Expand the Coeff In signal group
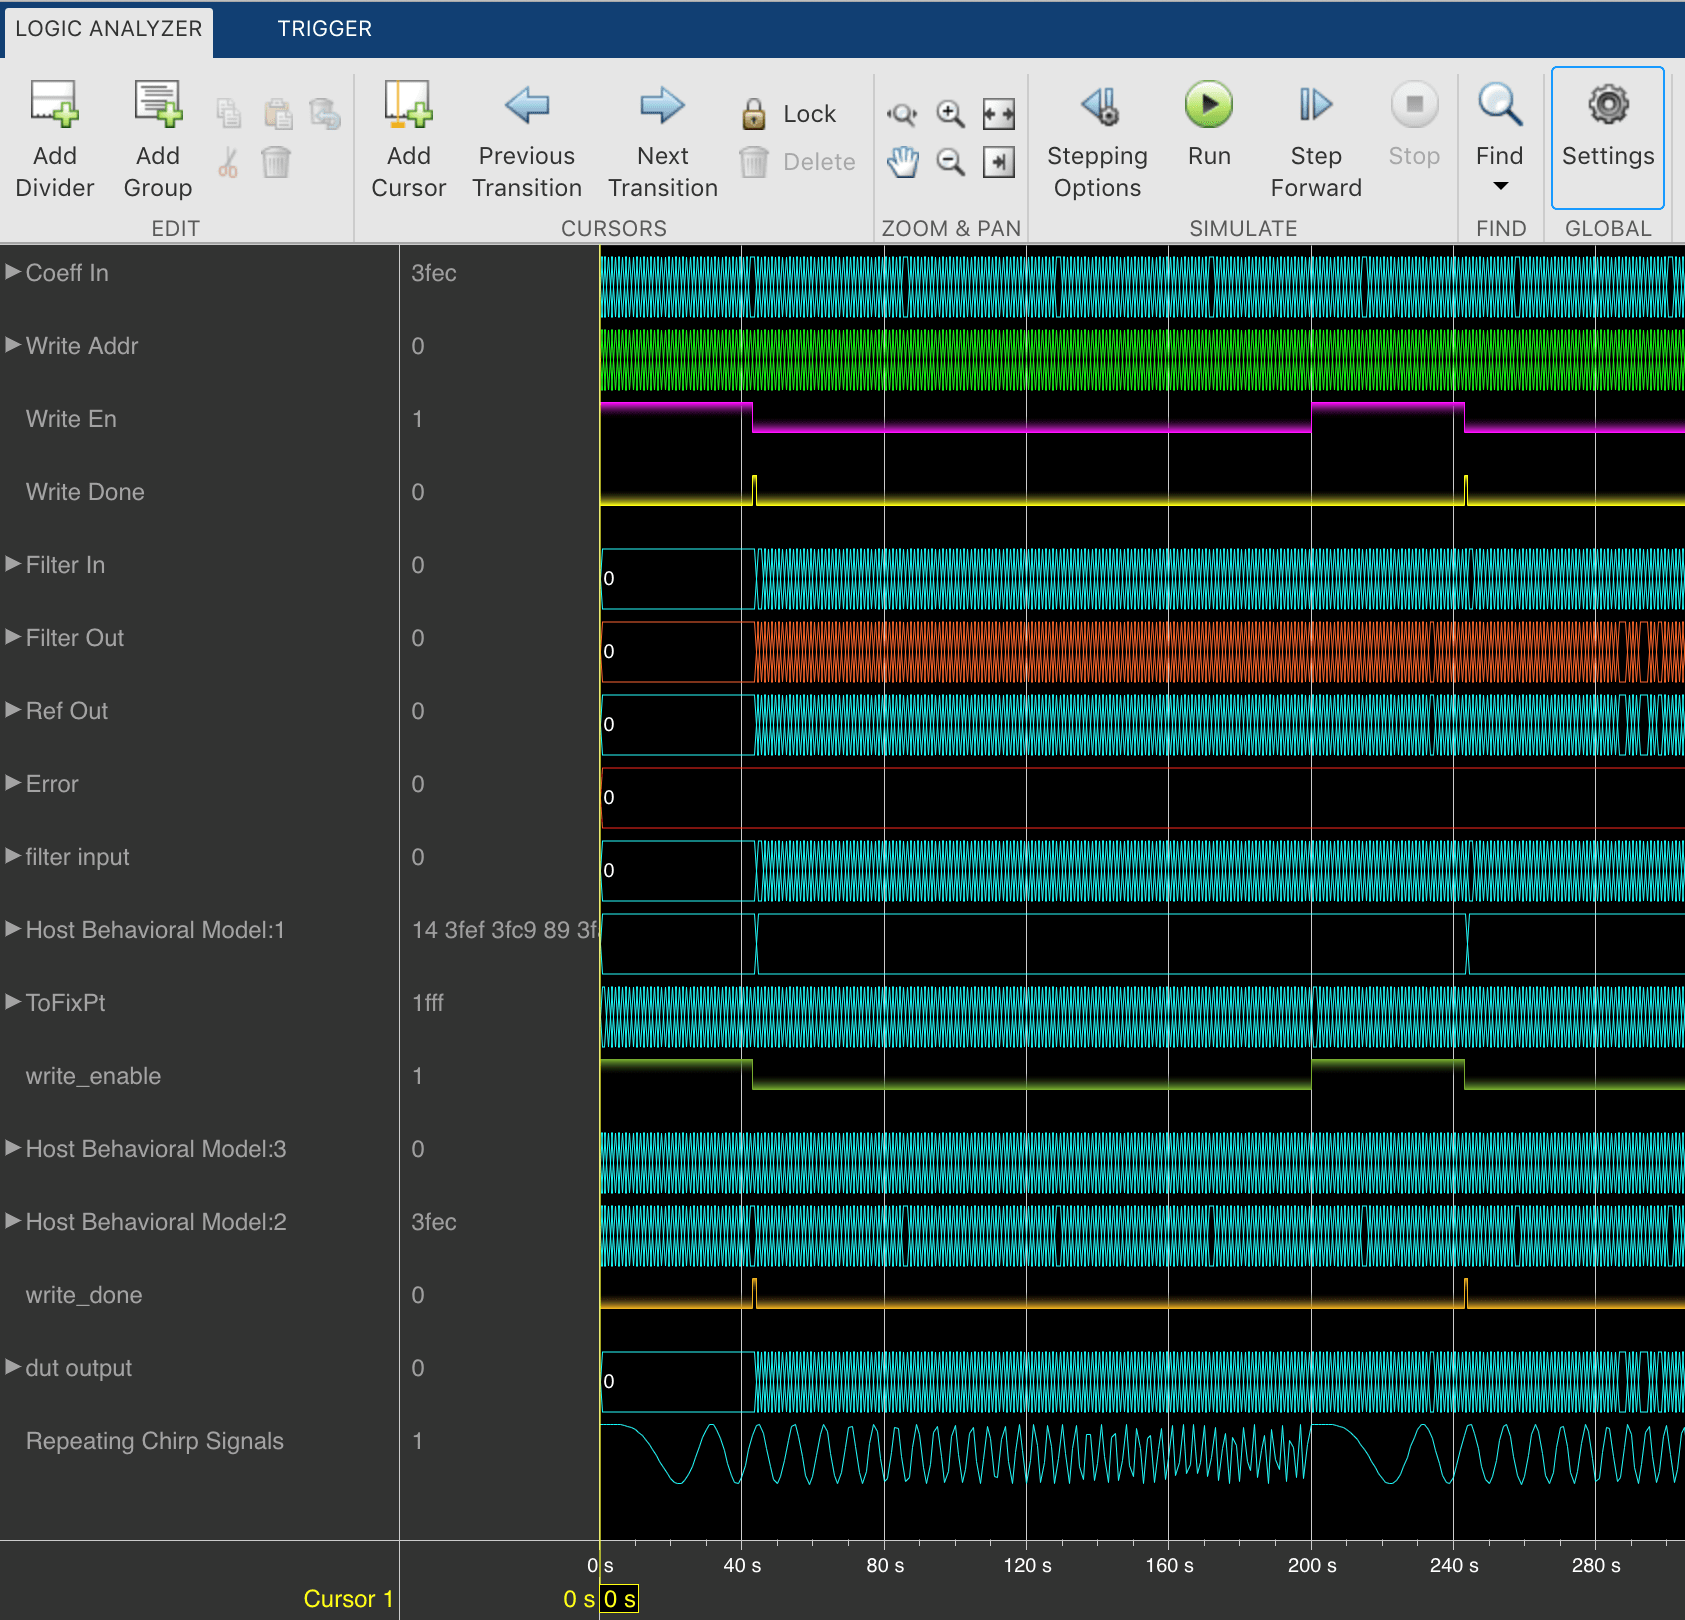The image size is (1685, 1620). pyautogui.click(x=12, y=271)
